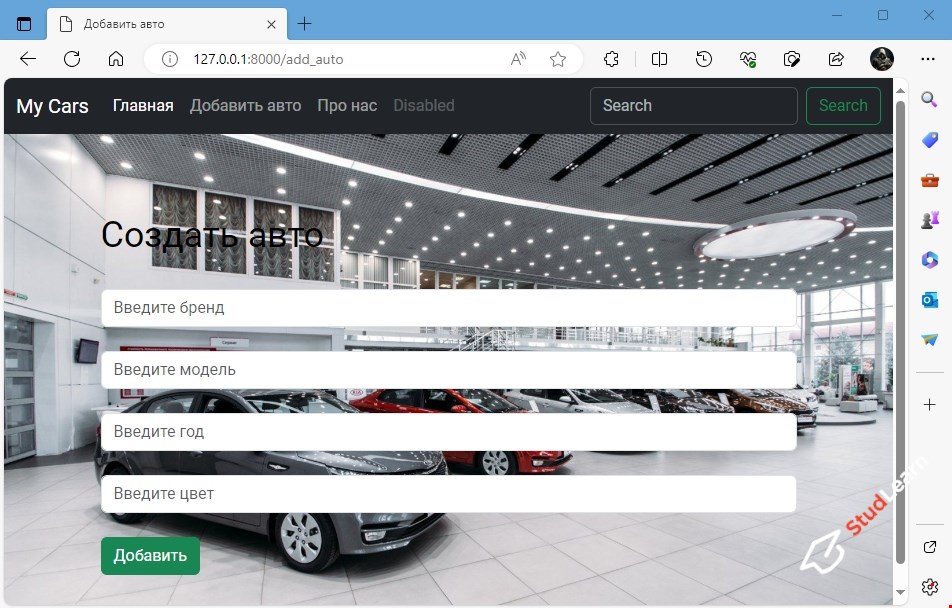
Task: Open browser History
Action: coord(704,59)
